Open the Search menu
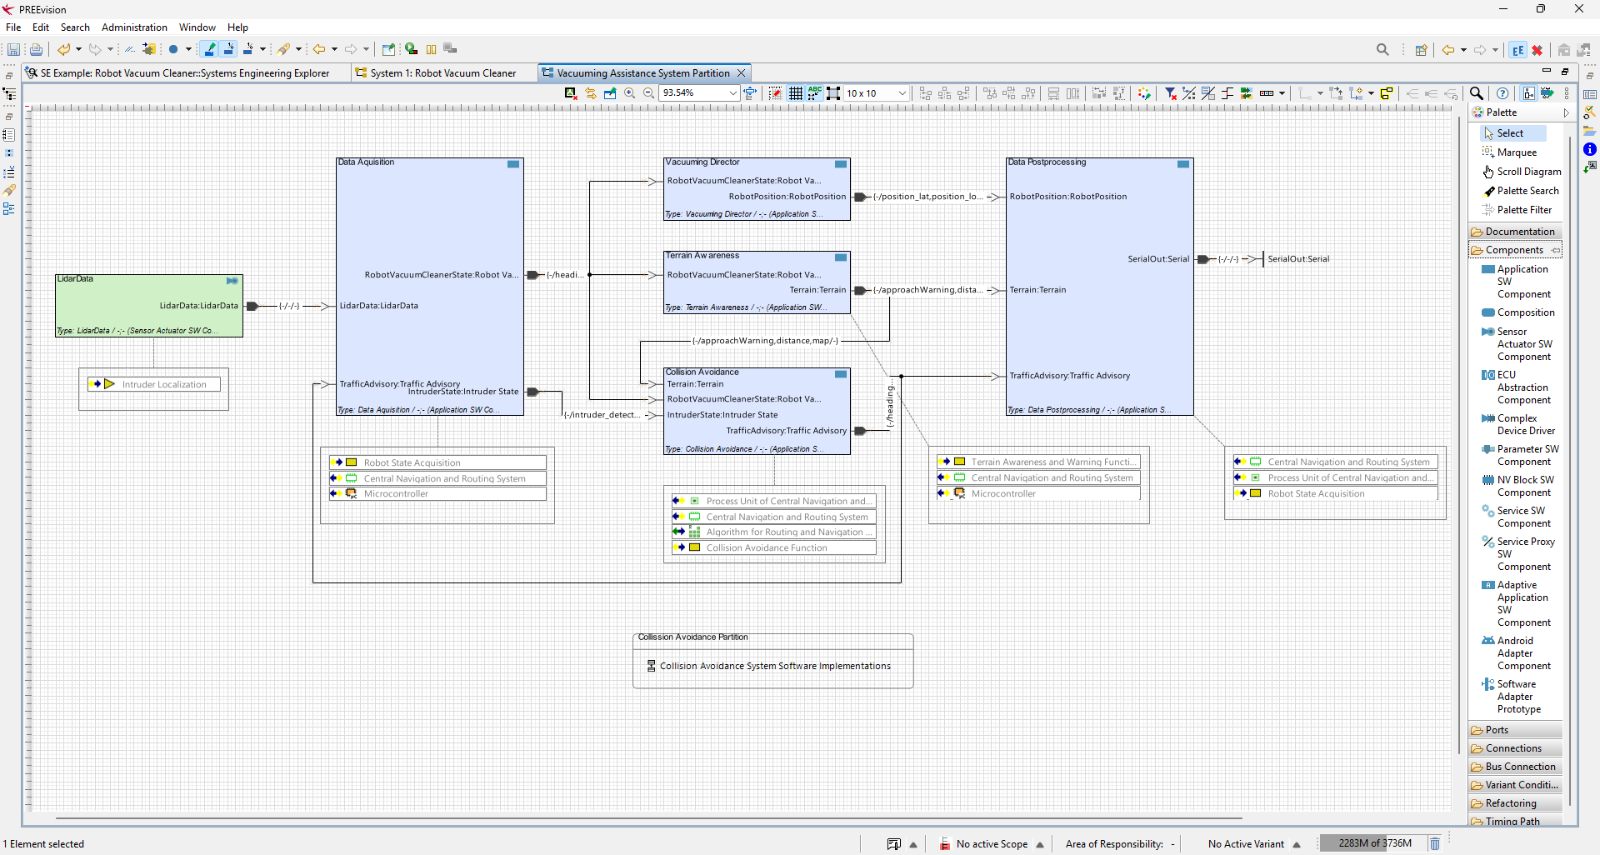The image size is (1600, 855). coord(75,27)
